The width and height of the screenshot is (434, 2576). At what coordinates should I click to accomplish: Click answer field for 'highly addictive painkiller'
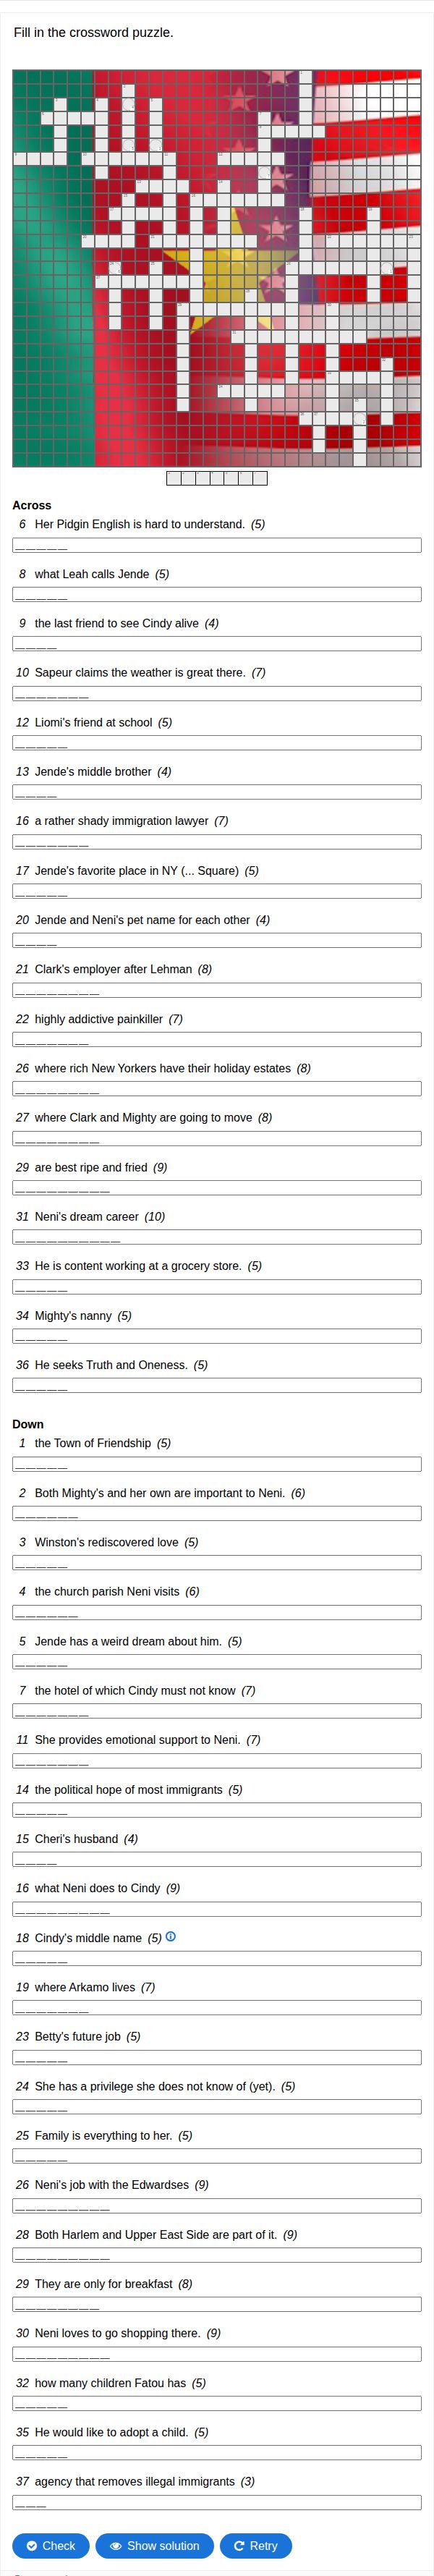[216, 1039]
